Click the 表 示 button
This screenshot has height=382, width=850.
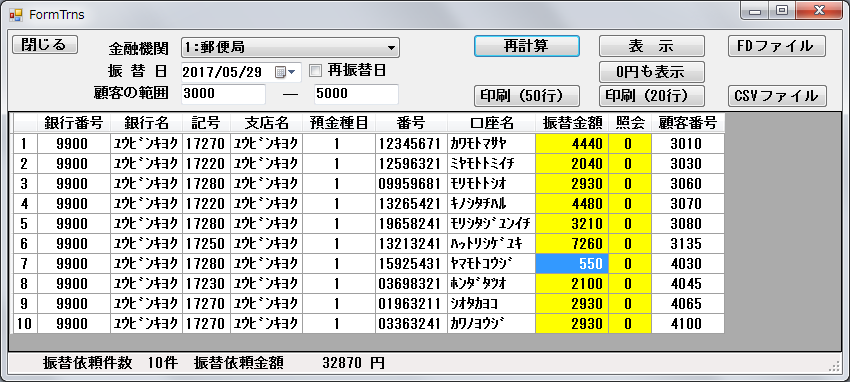652,46
